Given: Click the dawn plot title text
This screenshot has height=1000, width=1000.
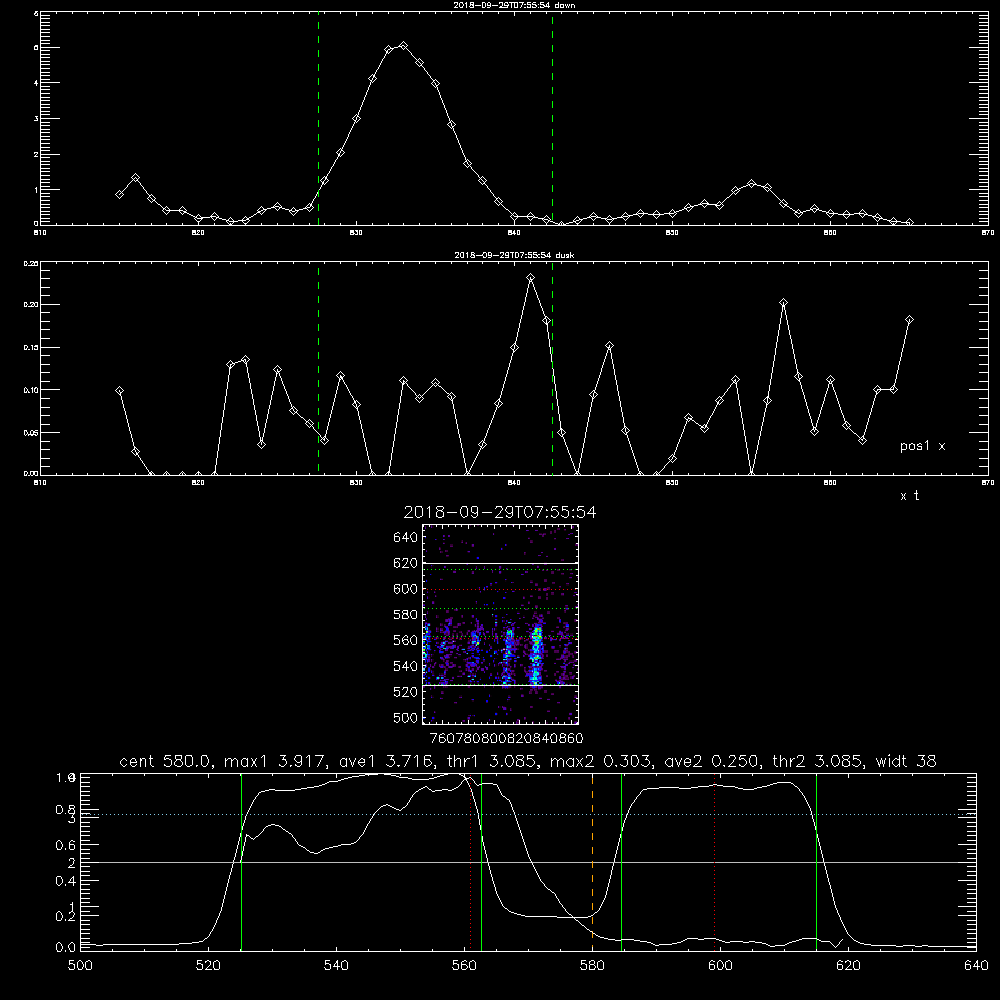Looking at the screenshot, I should (514, 5).
